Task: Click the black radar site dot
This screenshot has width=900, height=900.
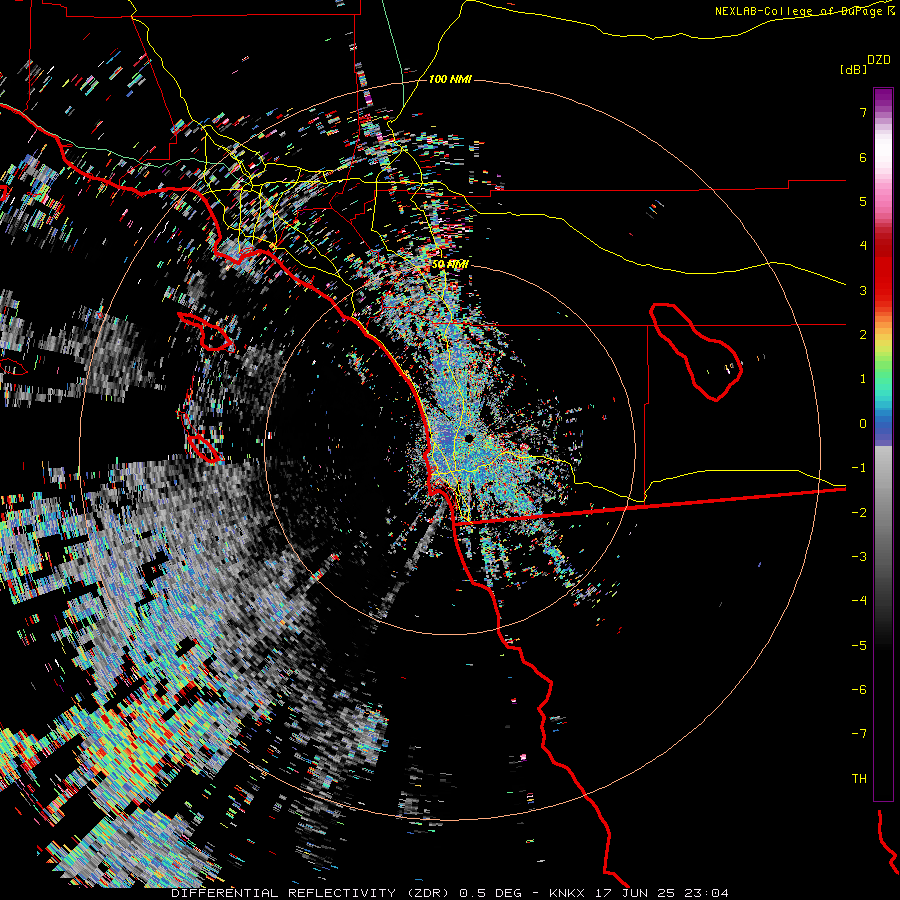Action: (x=469, y=439)
